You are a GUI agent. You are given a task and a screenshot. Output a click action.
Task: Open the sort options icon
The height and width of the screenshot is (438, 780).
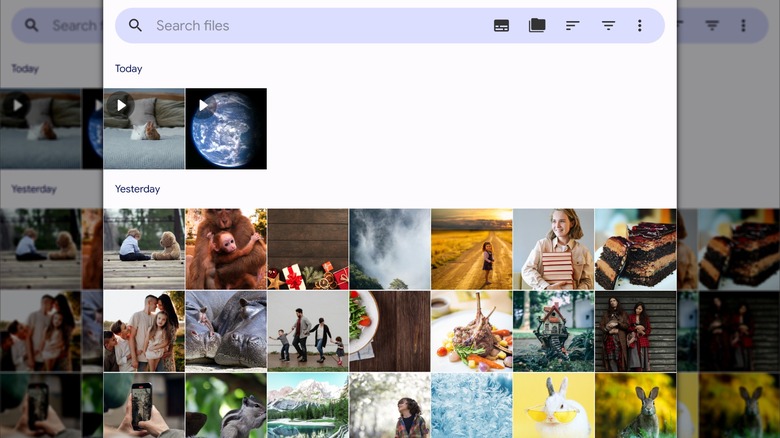pos(573,26)
